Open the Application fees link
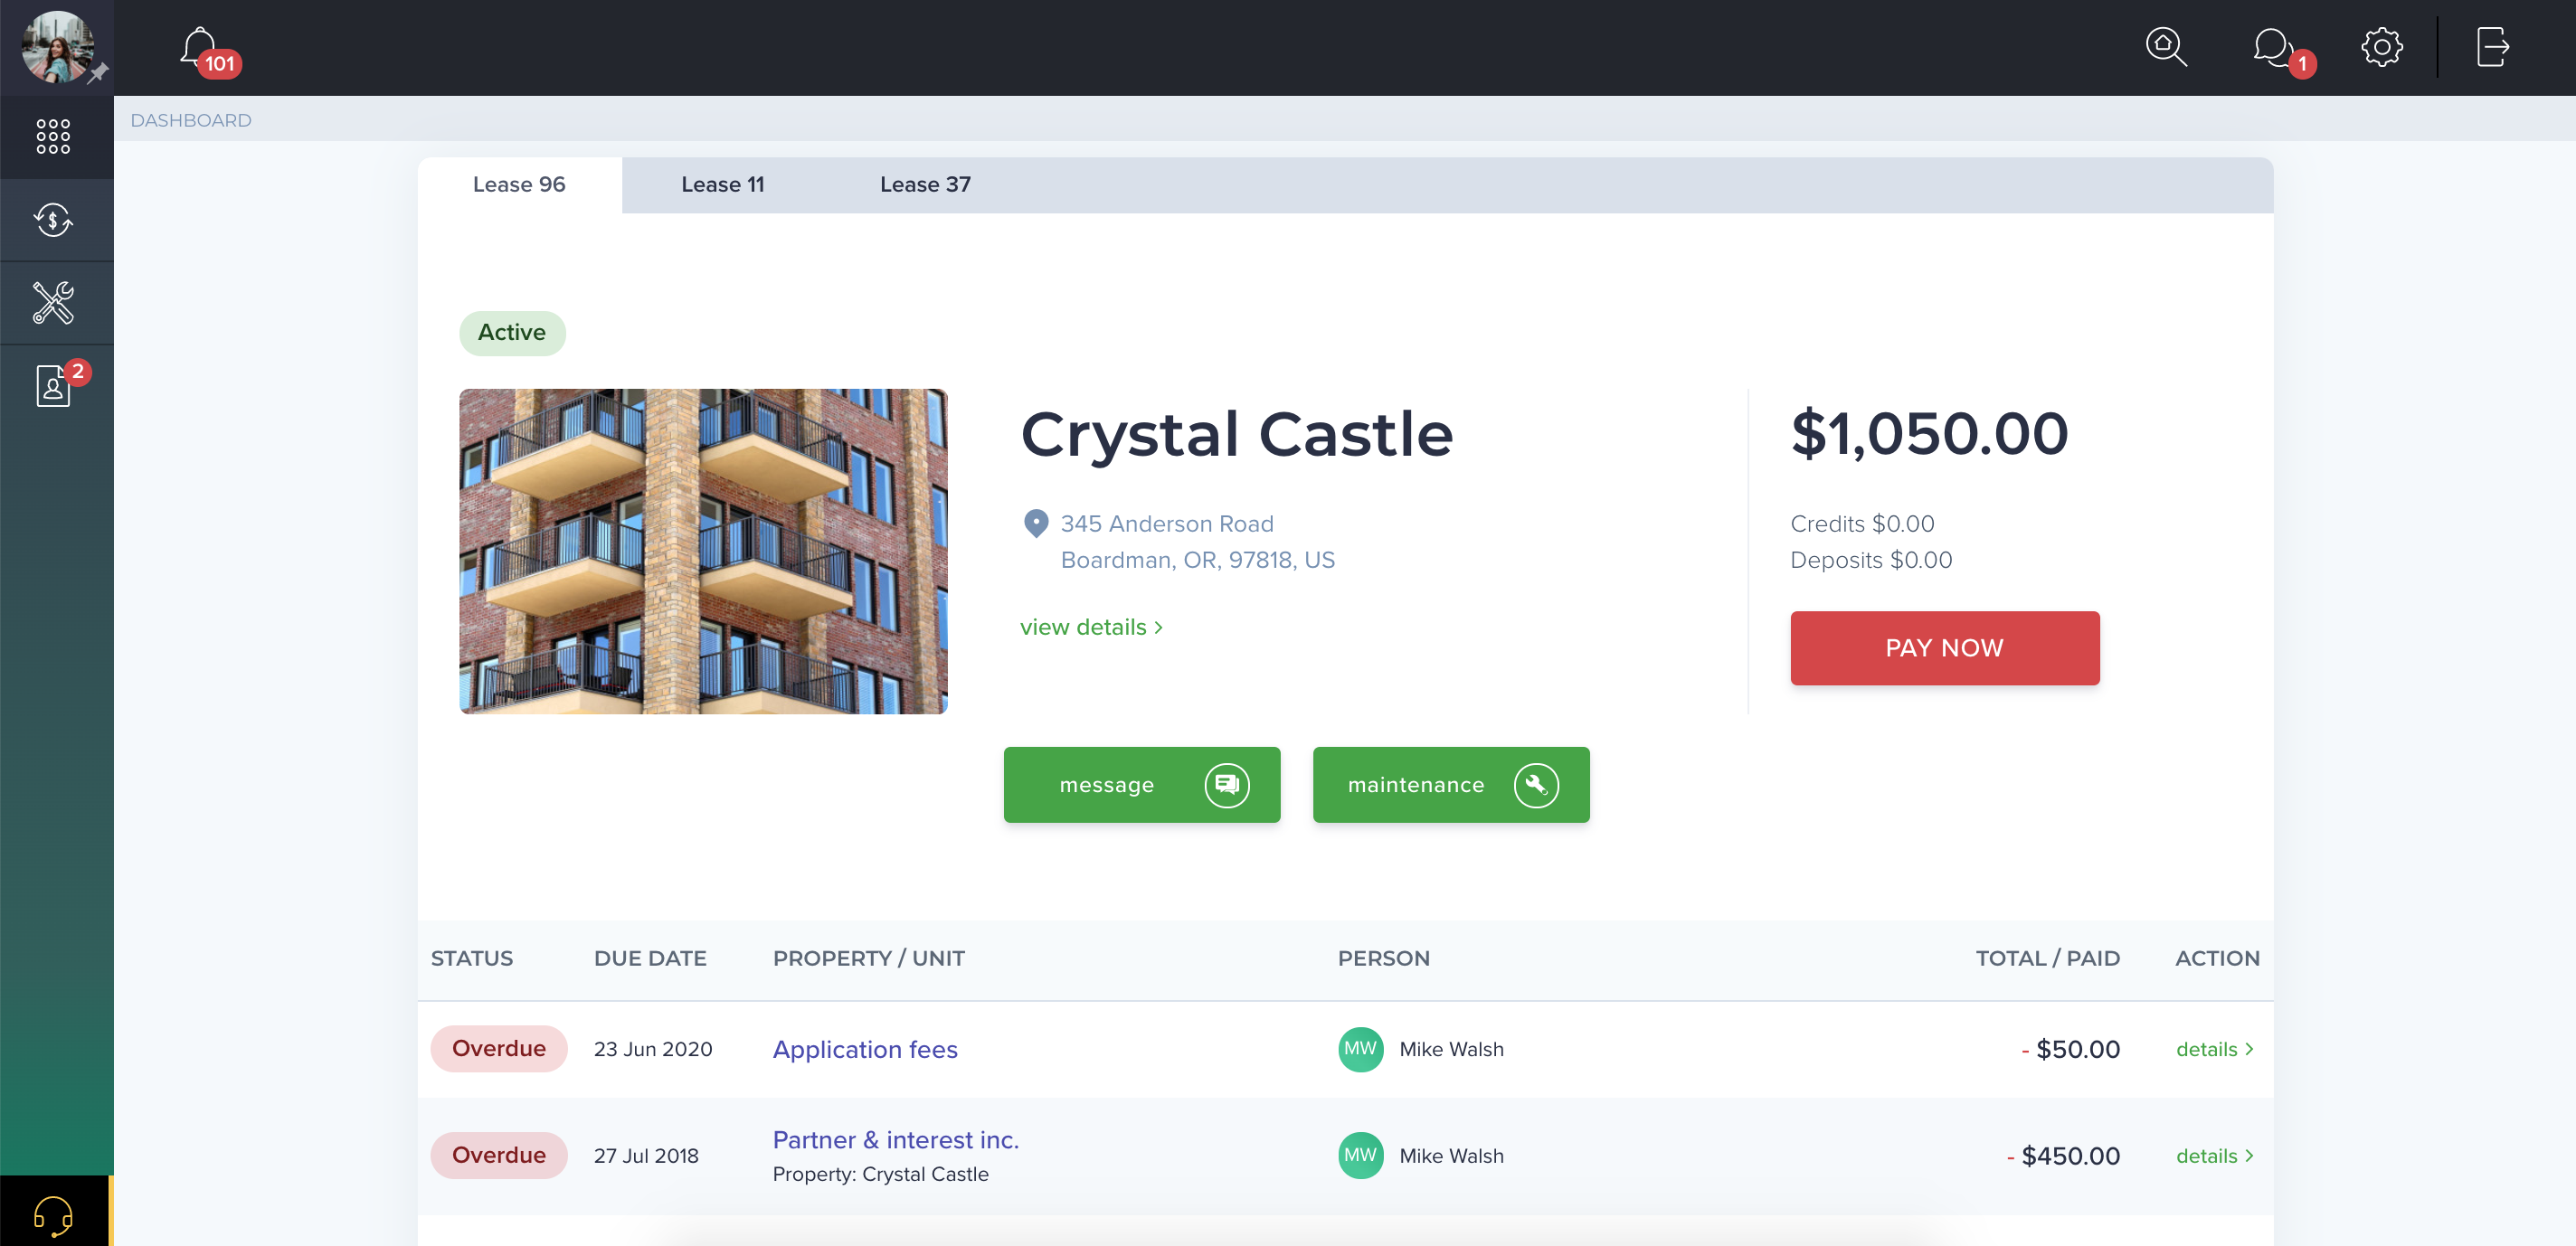The image size is (2576, 1246). 865,1049
